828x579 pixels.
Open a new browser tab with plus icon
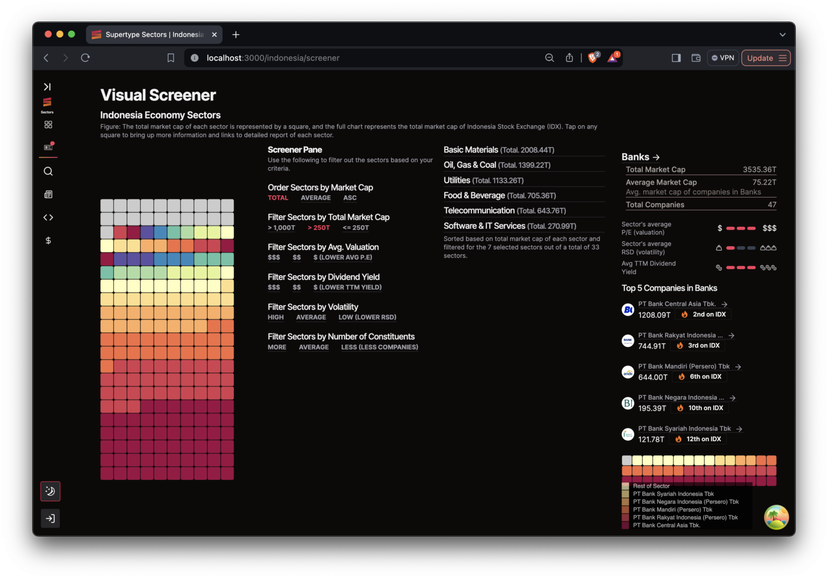pos(236,35)
